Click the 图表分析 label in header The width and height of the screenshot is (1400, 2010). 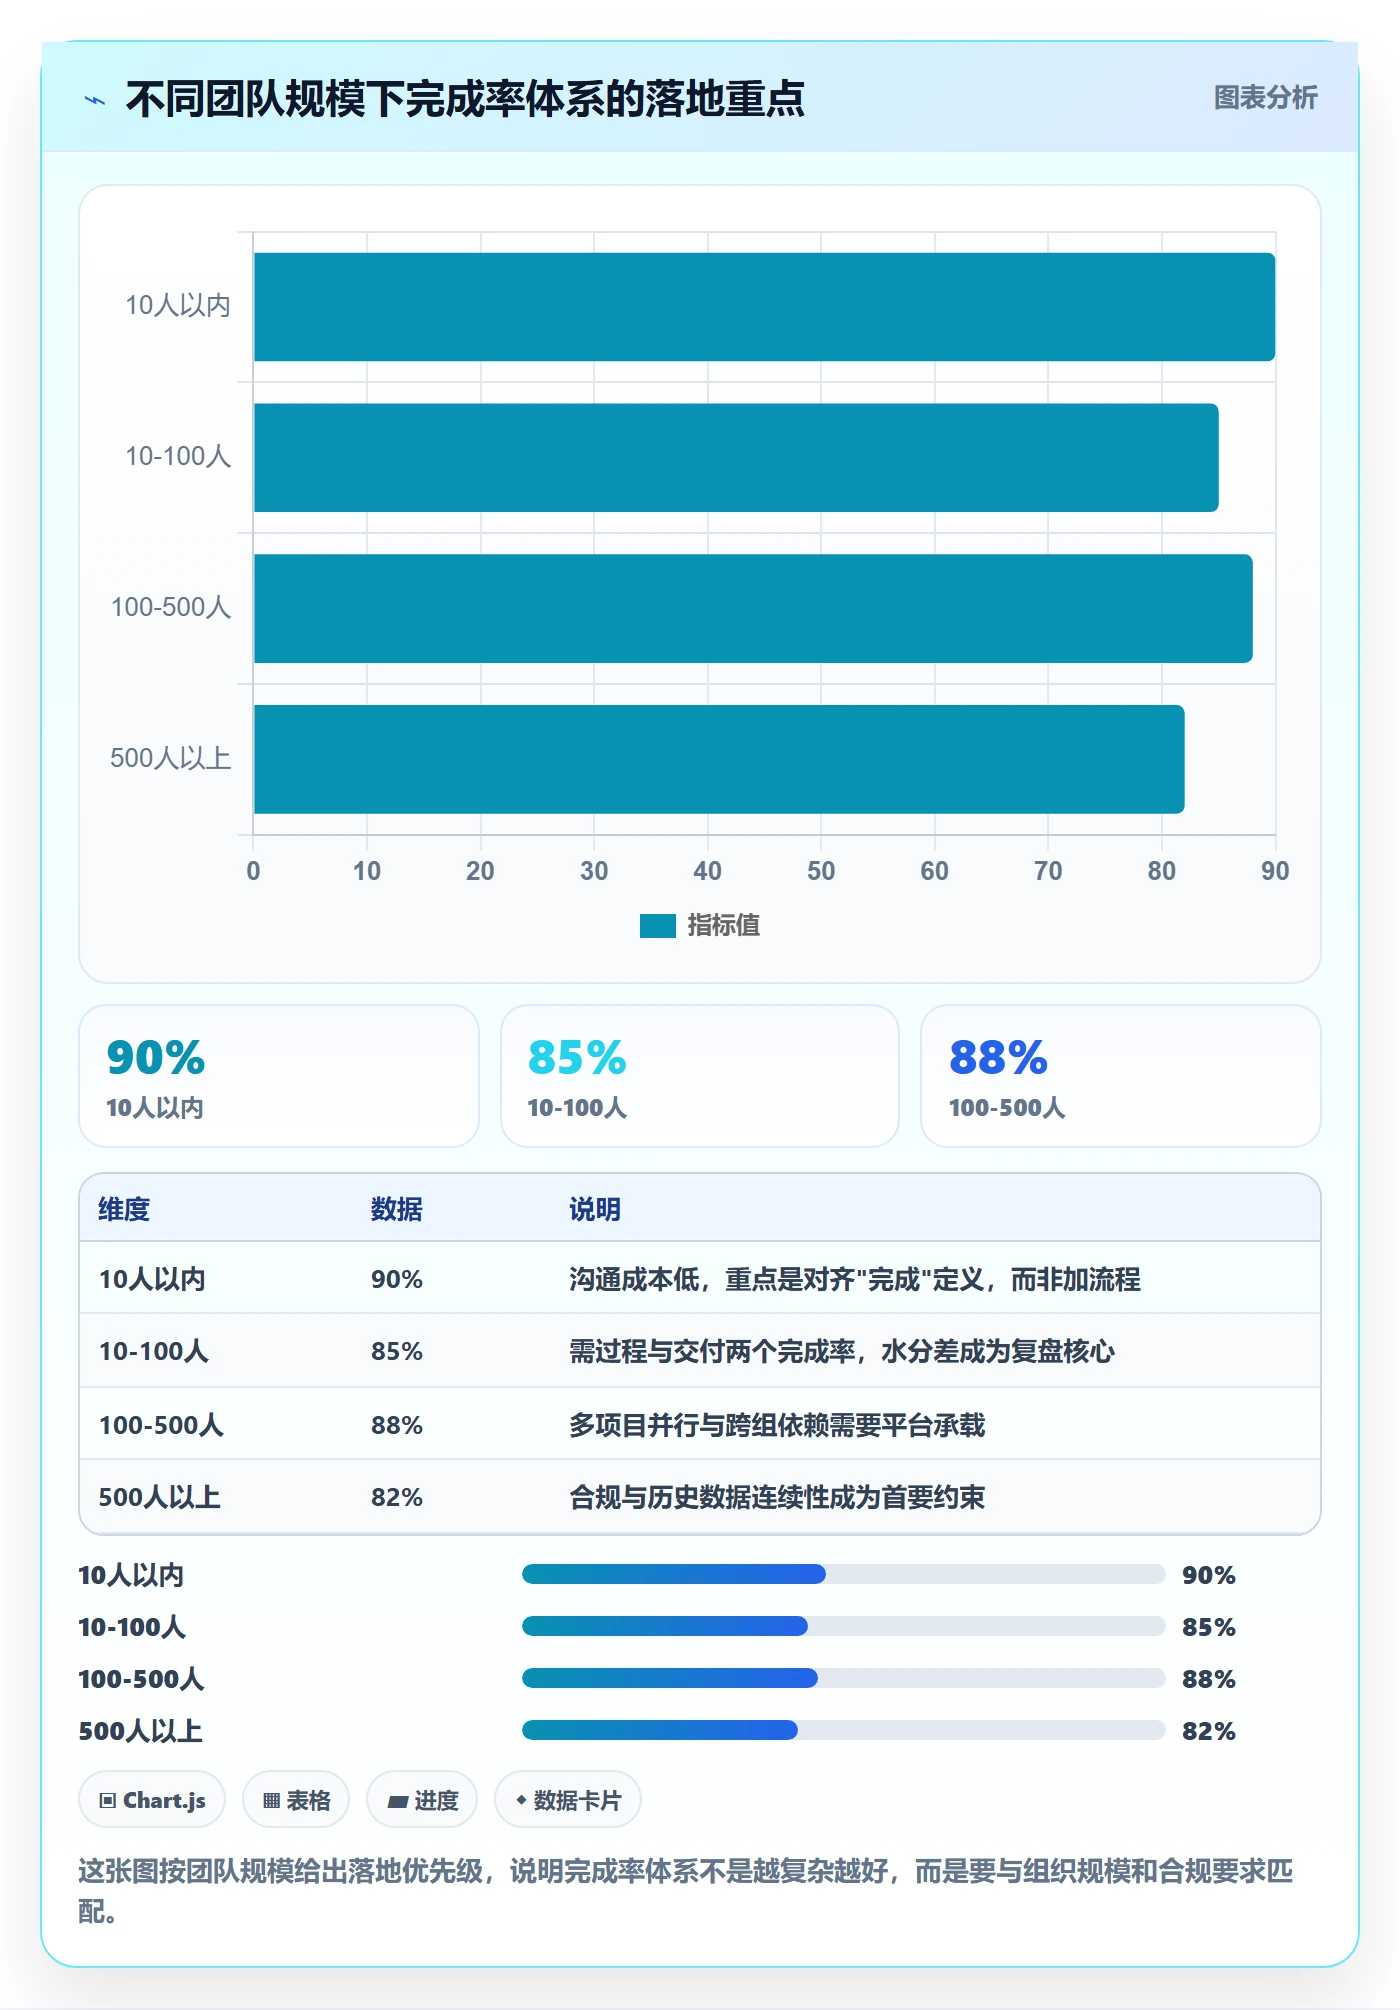[1265, 98]
